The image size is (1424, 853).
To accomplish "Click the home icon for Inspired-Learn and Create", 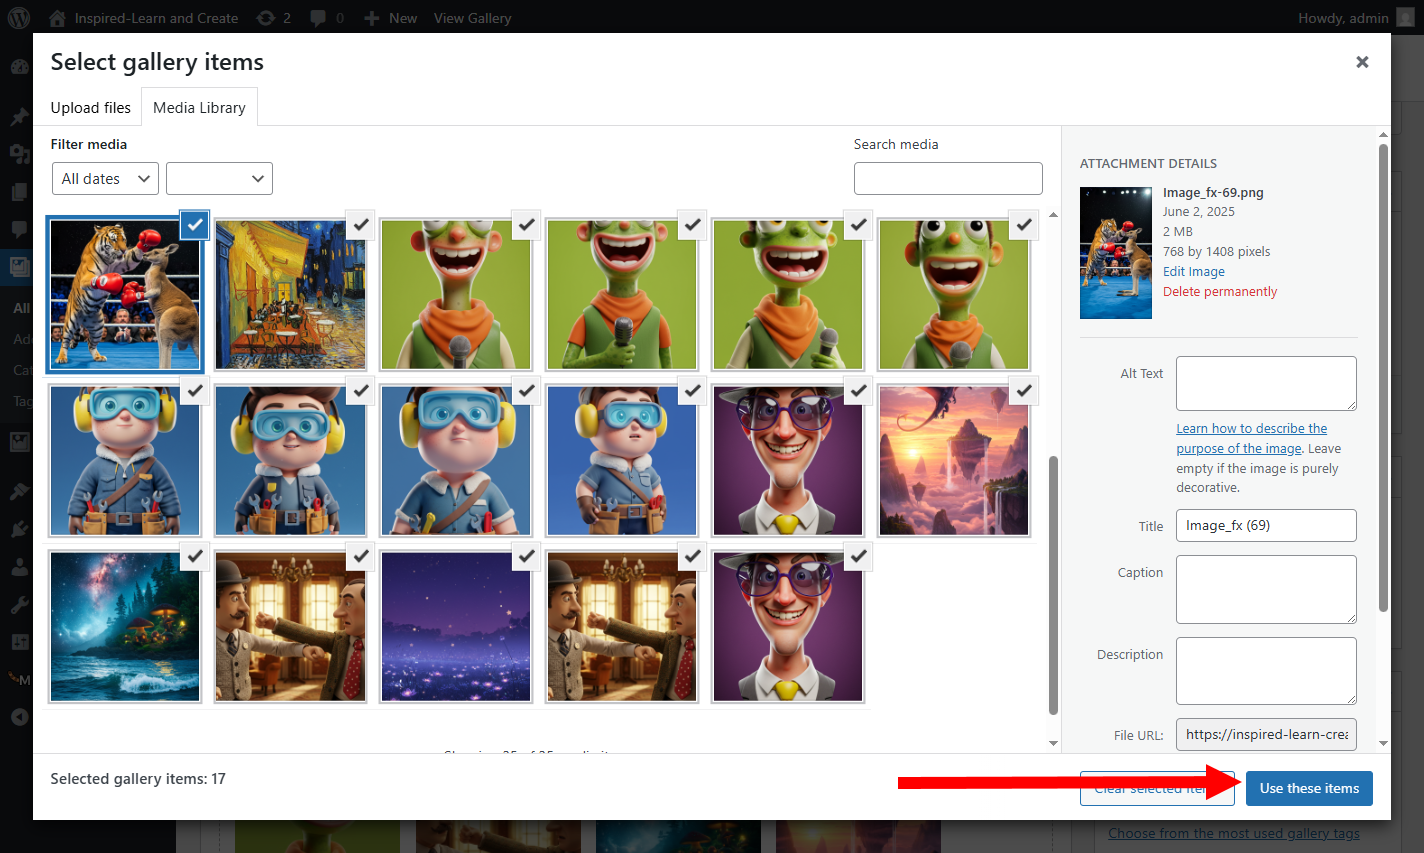I will tap(58, 18).
